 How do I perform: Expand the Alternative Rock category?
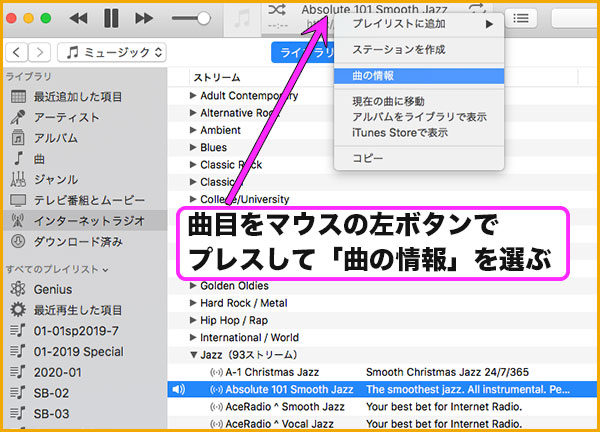coord(193,112)
